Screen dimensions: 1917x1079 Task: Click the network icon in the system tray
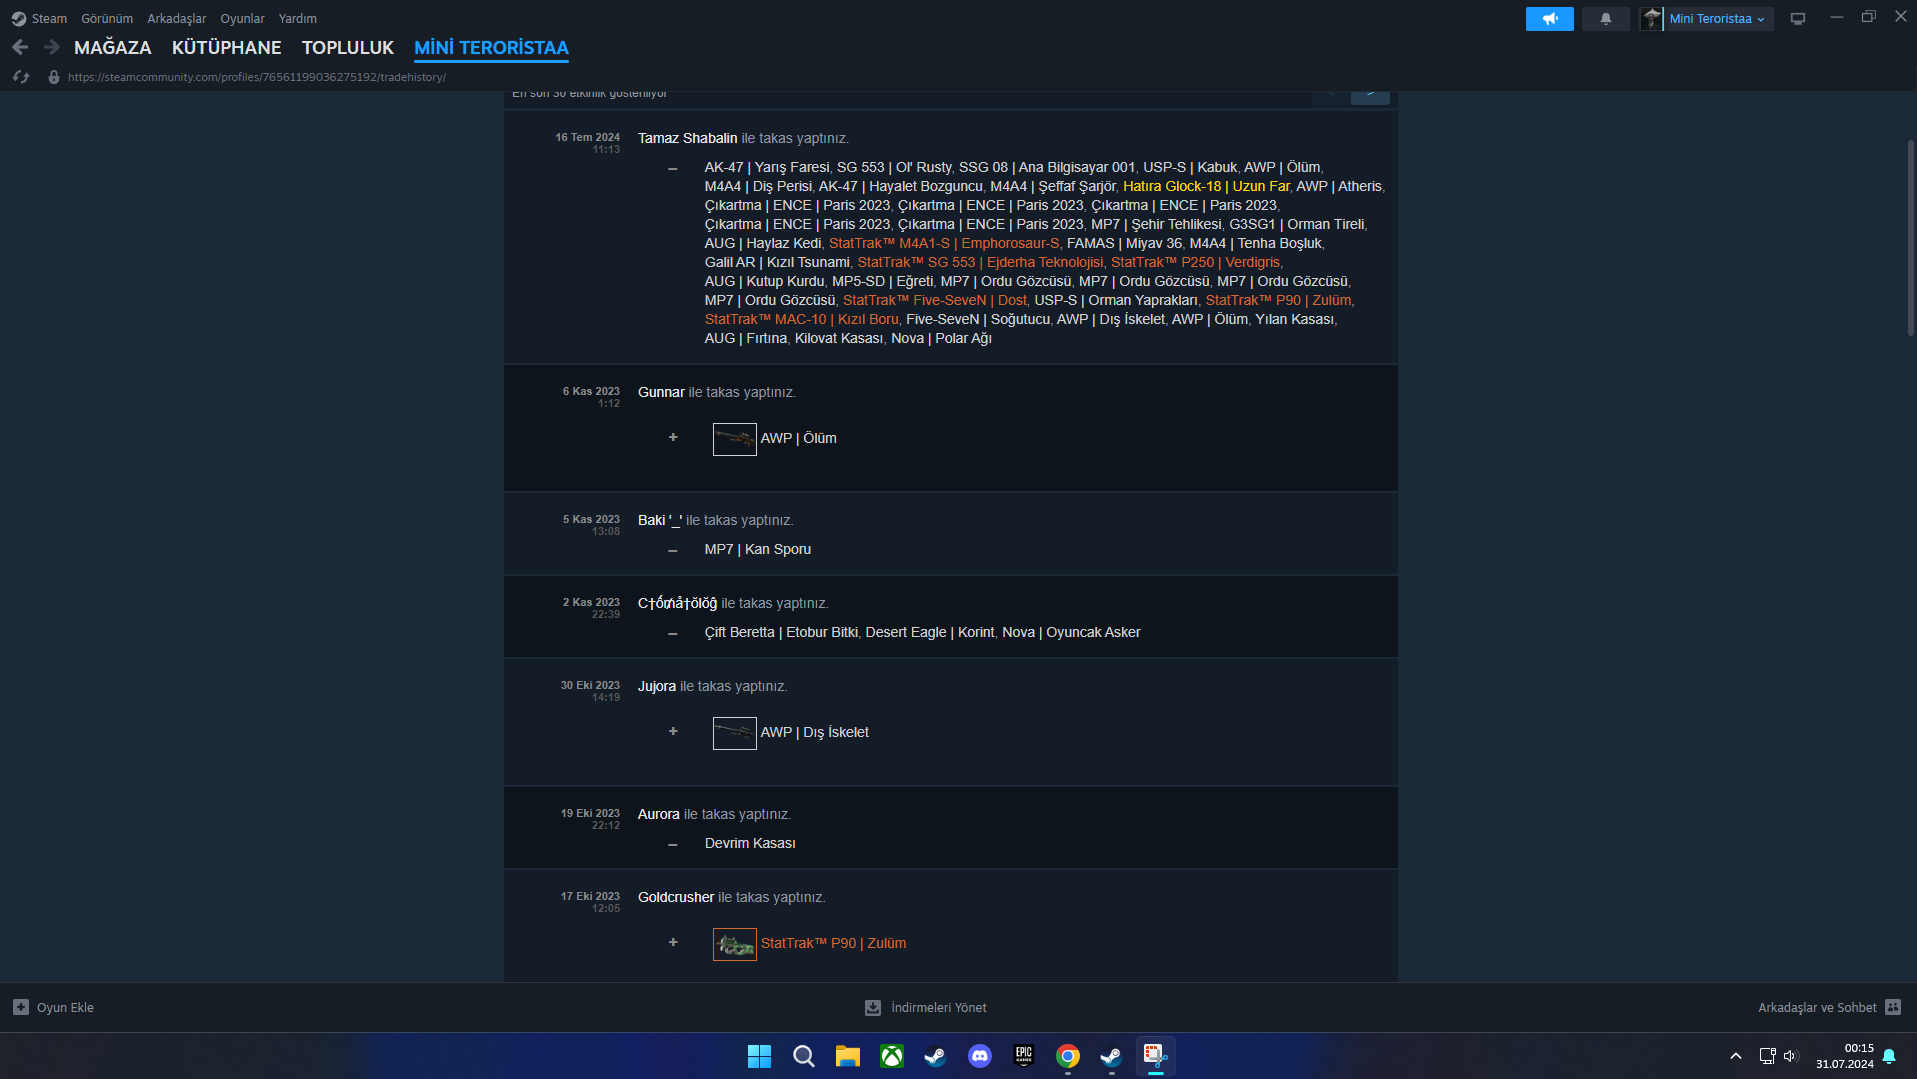click(1767, 1056)
